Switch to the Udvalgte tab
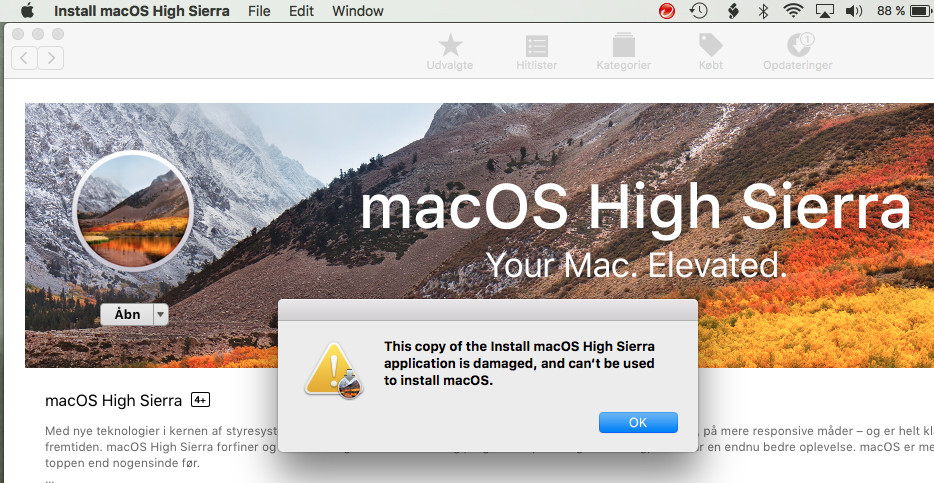This screenshot has height=483, width=934. 450,52
